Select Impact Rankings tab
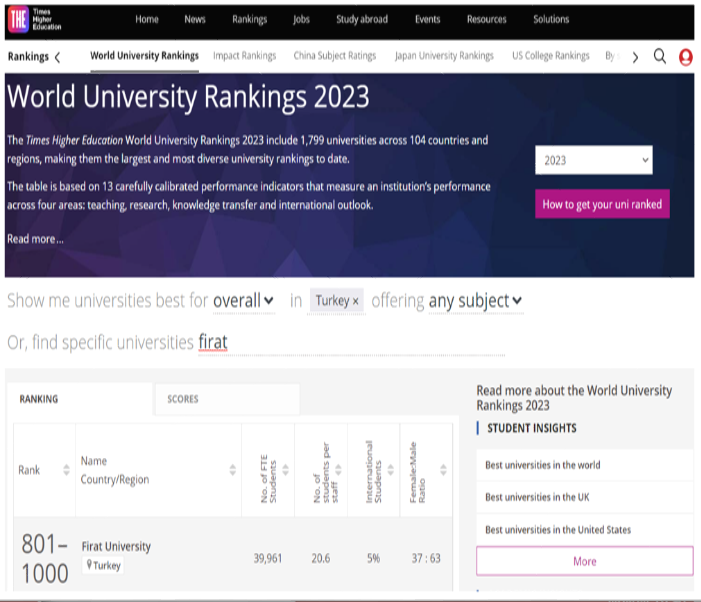Image resolution: width=701 pixels, height=602 pixels. click(245, 56)
